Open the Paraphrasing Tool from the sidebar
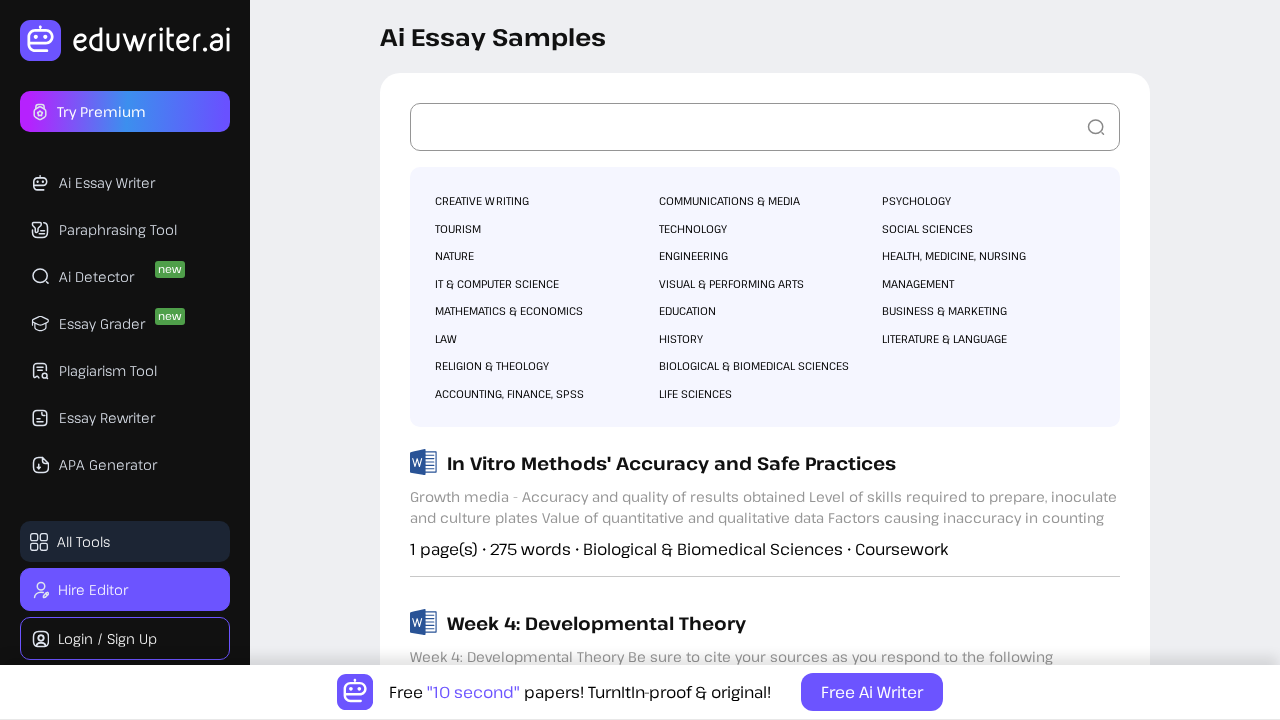Image resolution: width=1280 pixels, height=720 pixels. coord(39,230)
